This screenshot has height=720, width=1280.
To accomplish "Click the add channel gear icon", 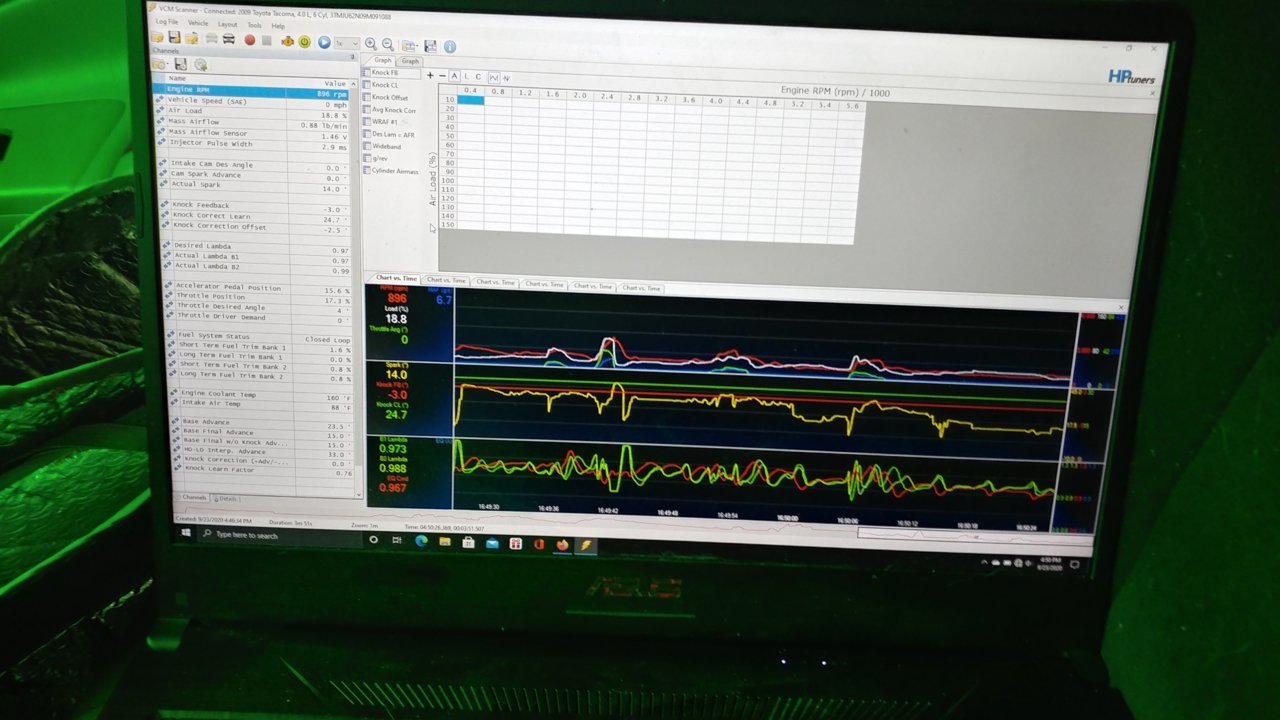I will click(x=201, y=65).
